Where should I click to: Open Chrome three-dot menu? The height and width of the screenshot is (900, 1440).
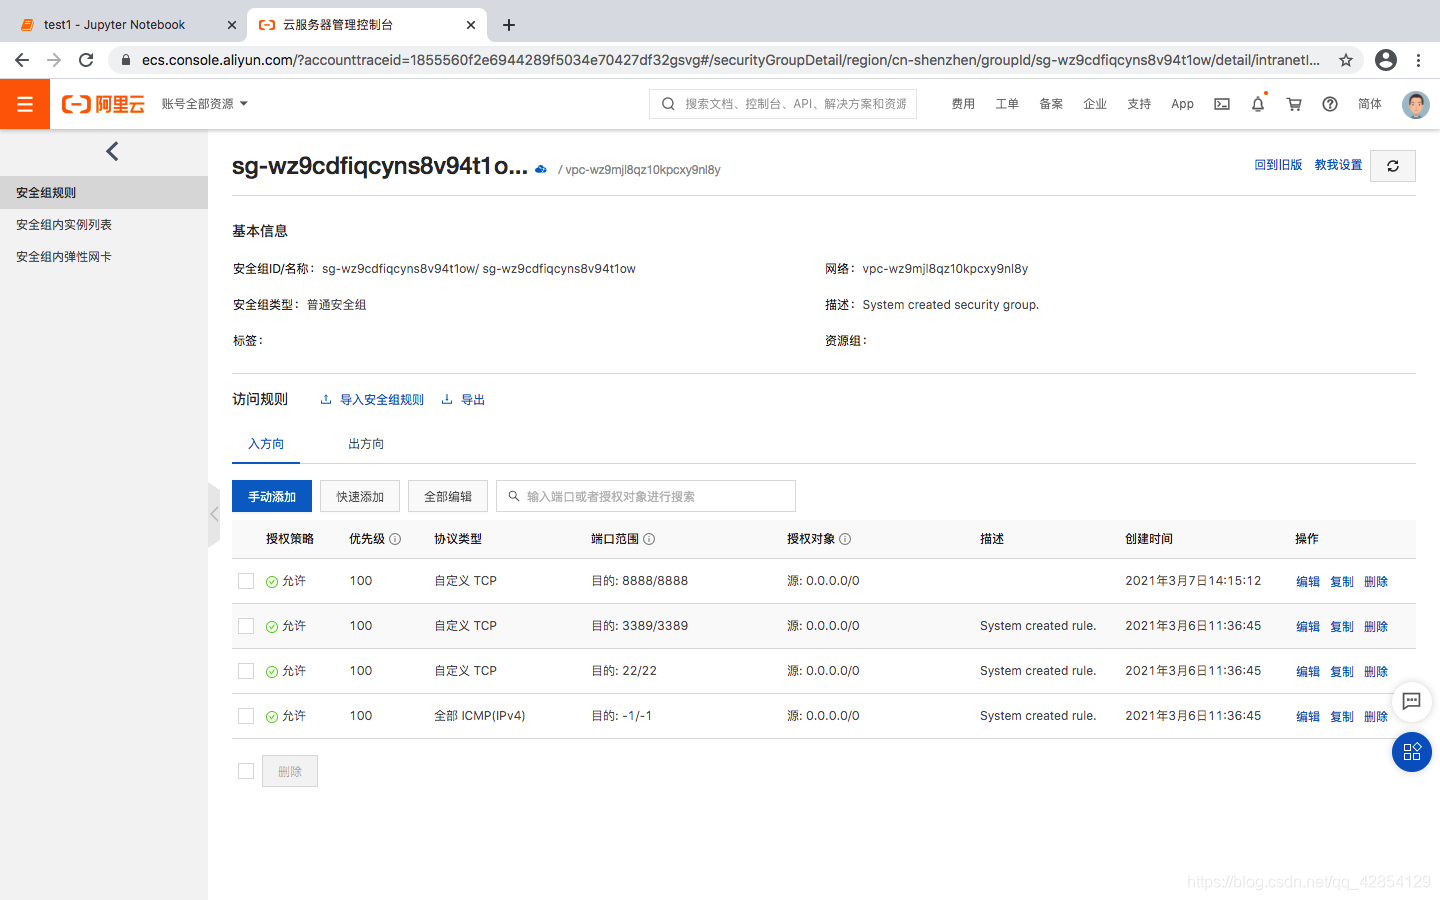tap(1418, 60)
